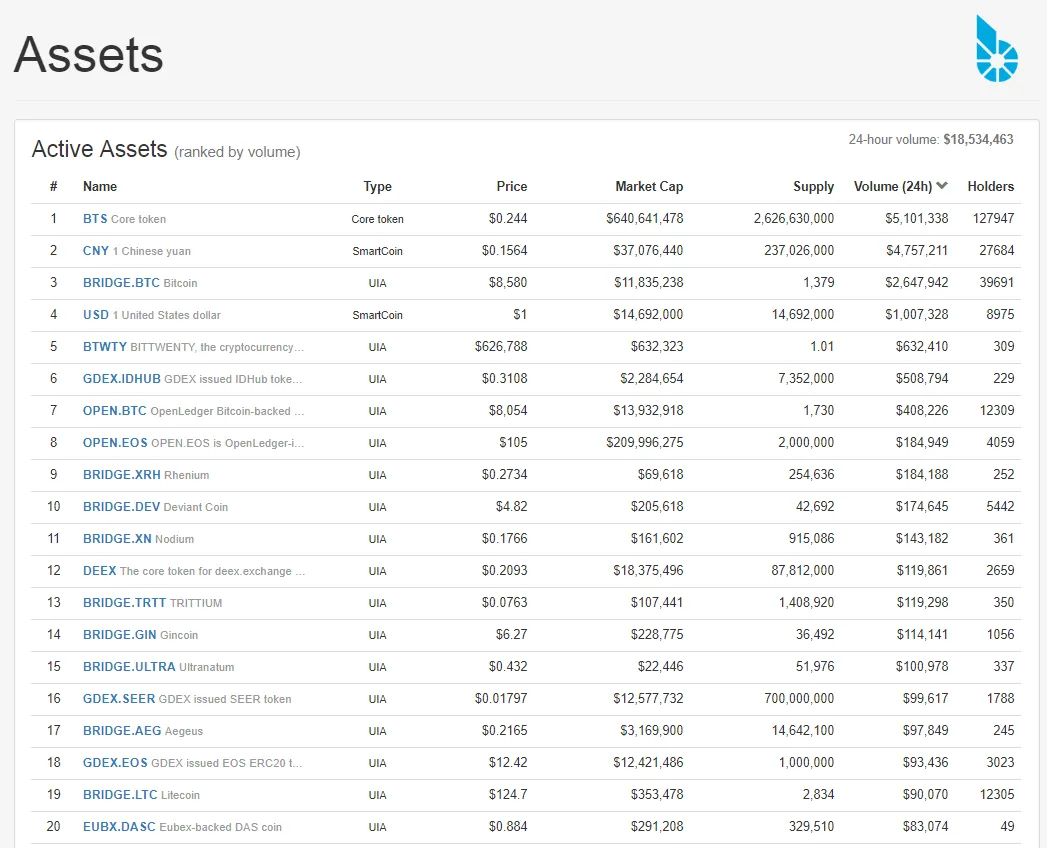Open the BRIDGE.DEV asset link

(122, 507)
